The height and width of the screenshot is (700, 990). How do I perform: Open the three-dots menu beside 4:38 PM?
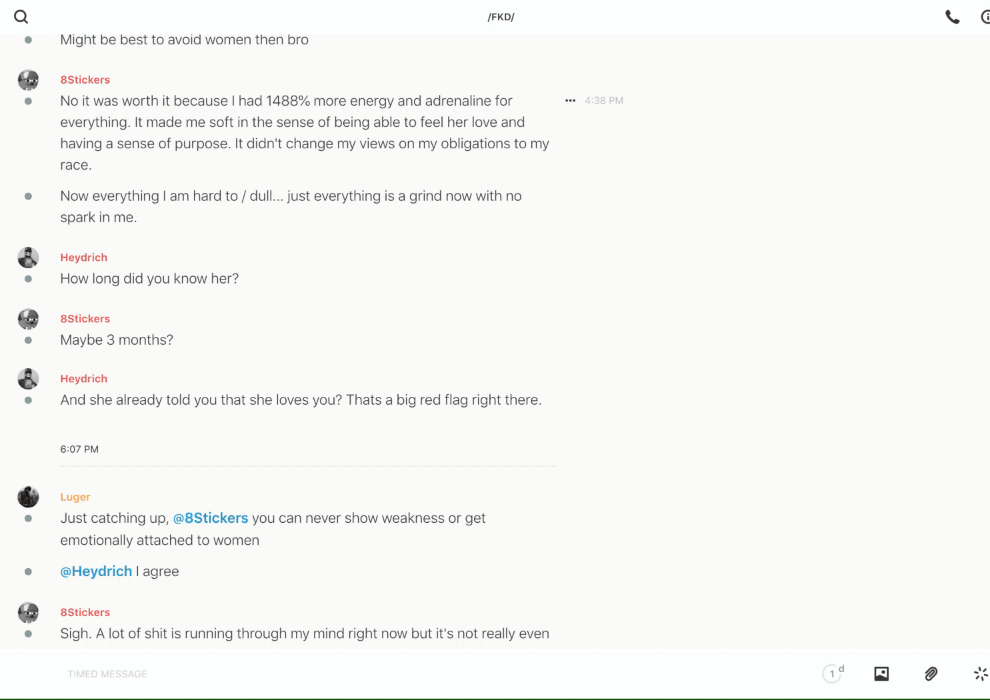570,101
